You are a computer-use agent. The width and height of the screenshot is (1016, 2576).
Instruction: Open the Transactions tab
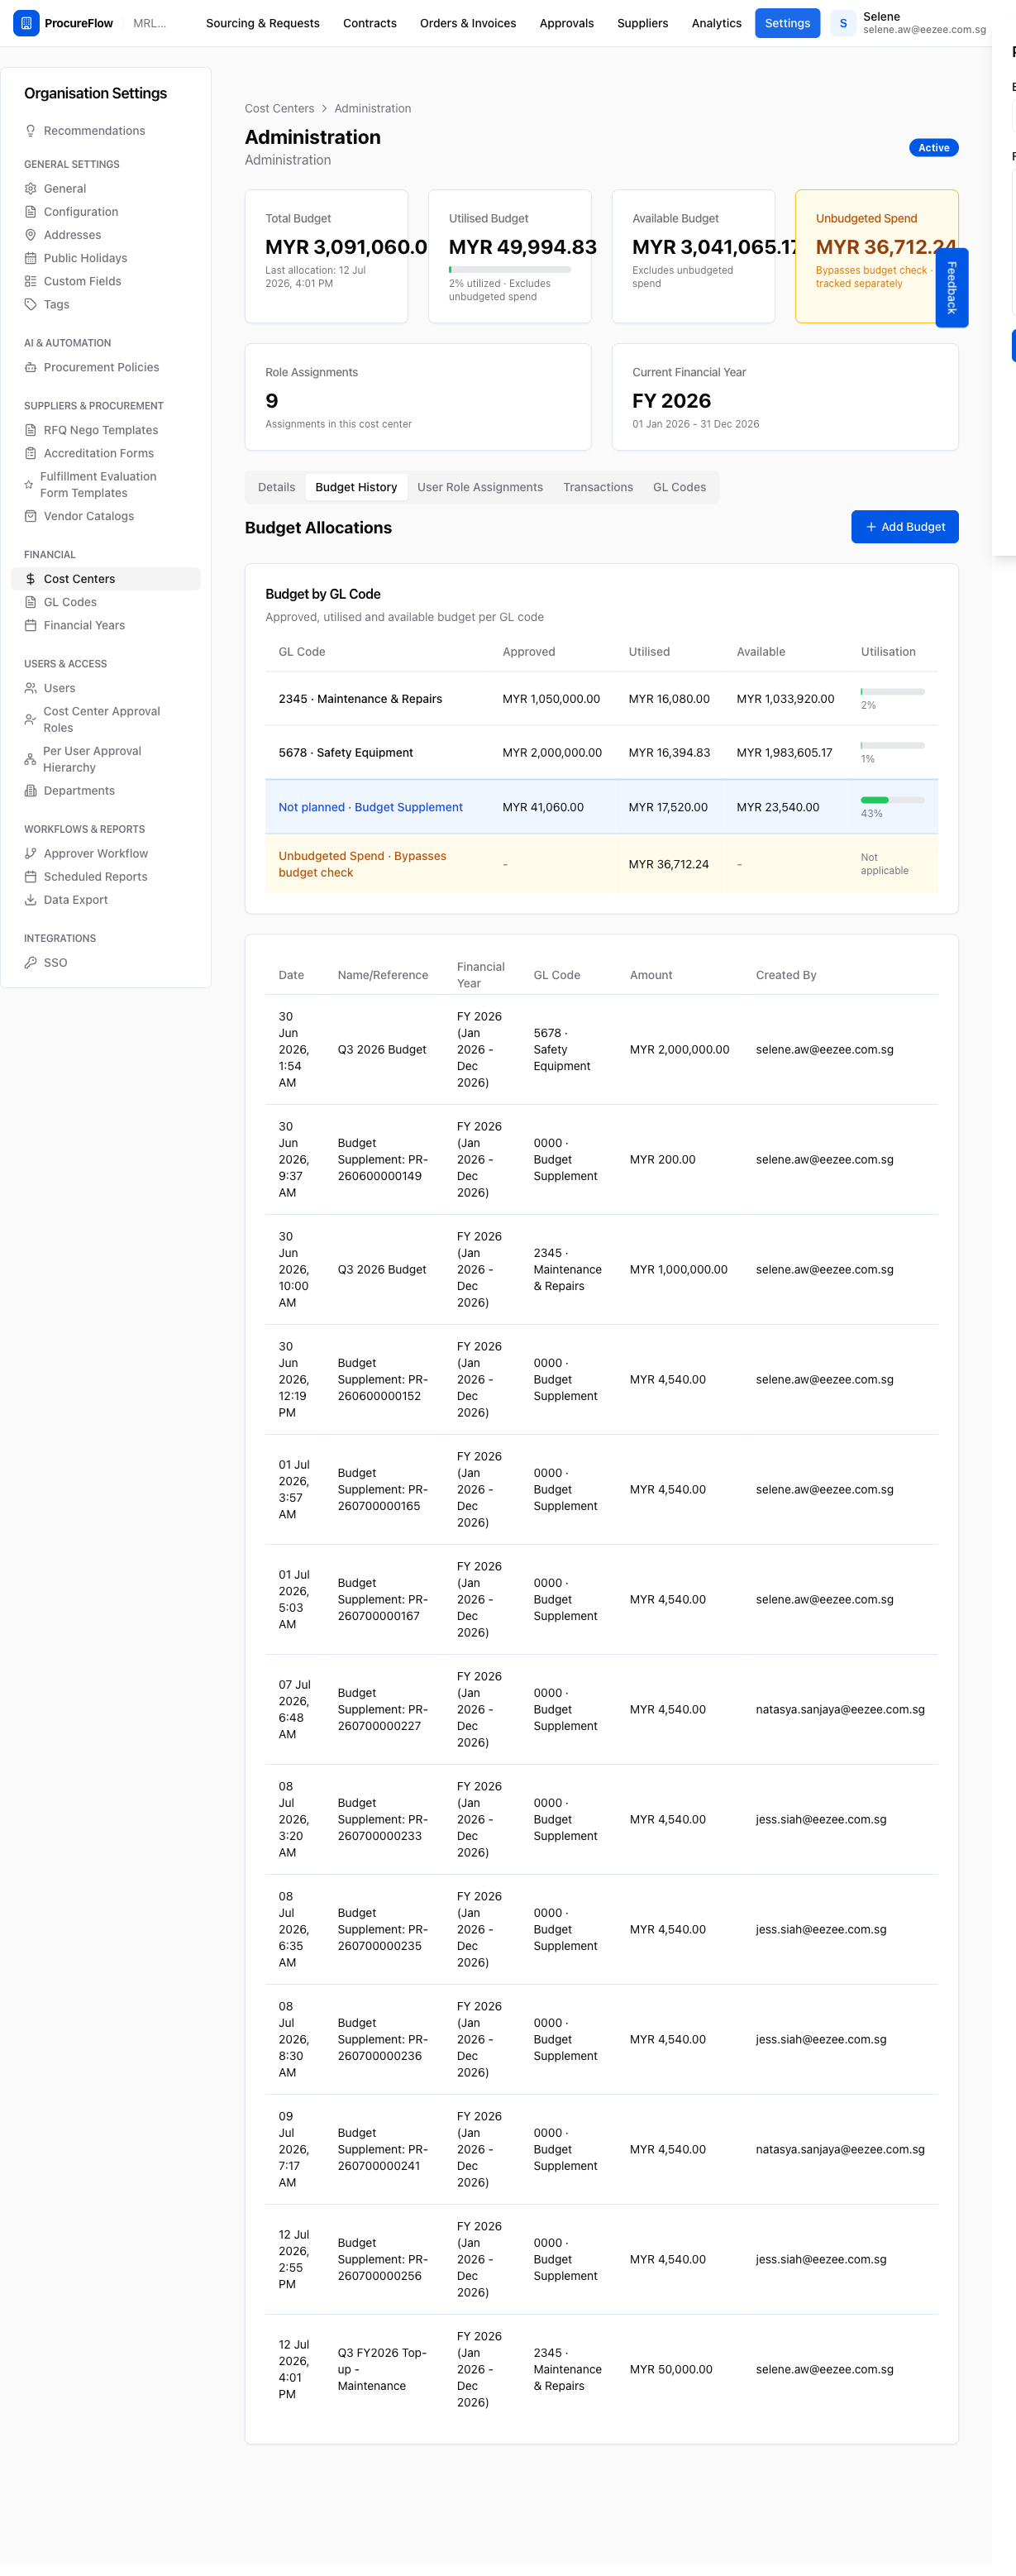pos(598,487)
